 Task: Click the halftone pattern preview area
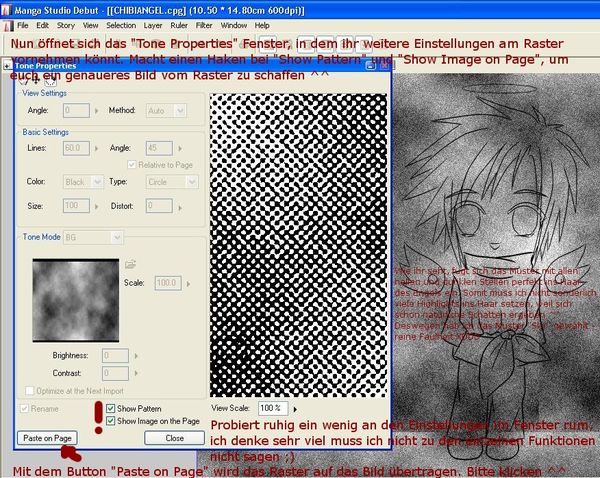point(298,246)
